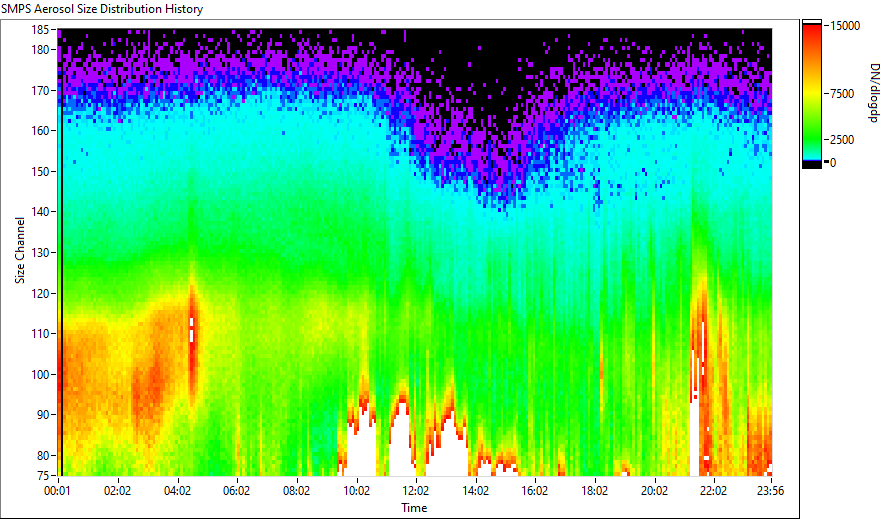Click the 180 tick on Size Channel axis
This screenshot has width=884, height=519.
[42, 50]
